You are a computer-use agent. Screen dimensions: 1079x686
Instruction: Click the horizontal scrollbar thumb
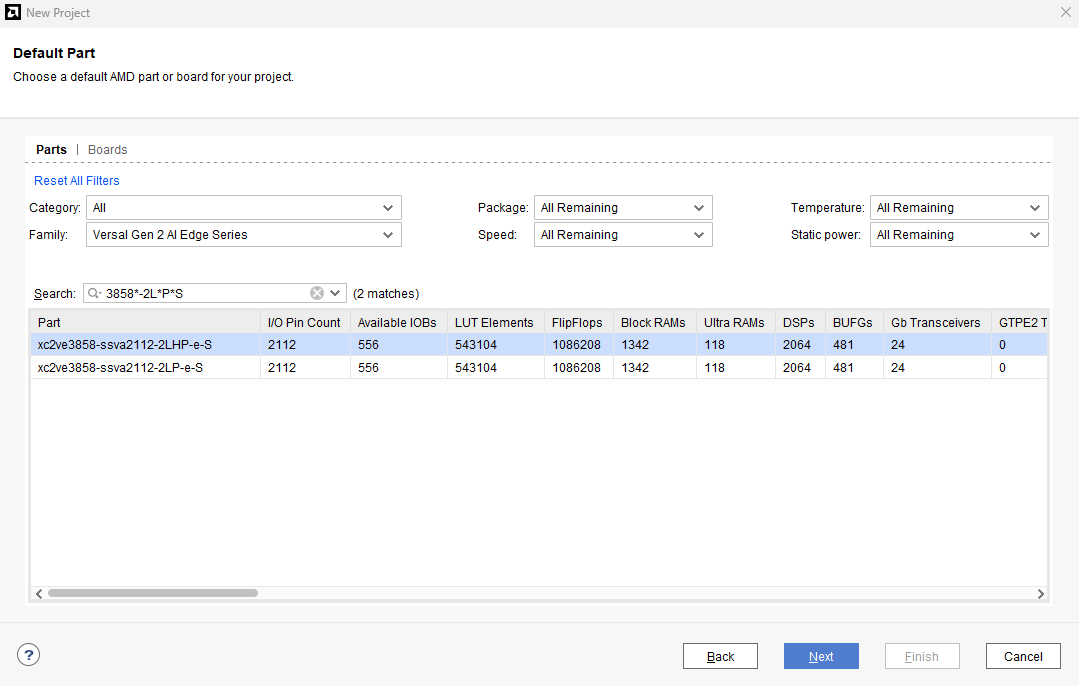point(153,593)
